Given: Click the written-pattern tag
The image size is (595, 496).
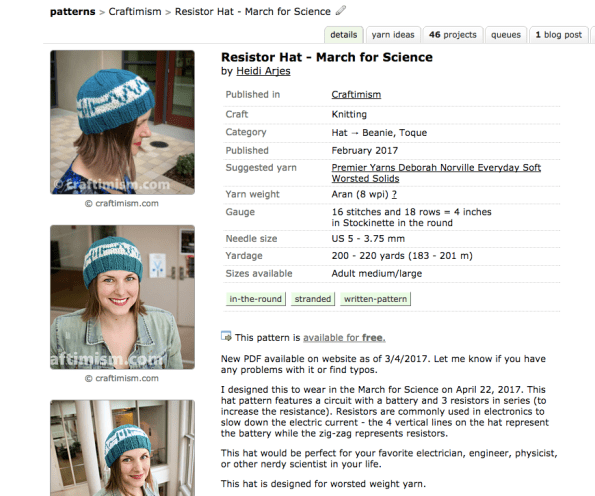Looking at the screenshot, I should click(375, 299).
